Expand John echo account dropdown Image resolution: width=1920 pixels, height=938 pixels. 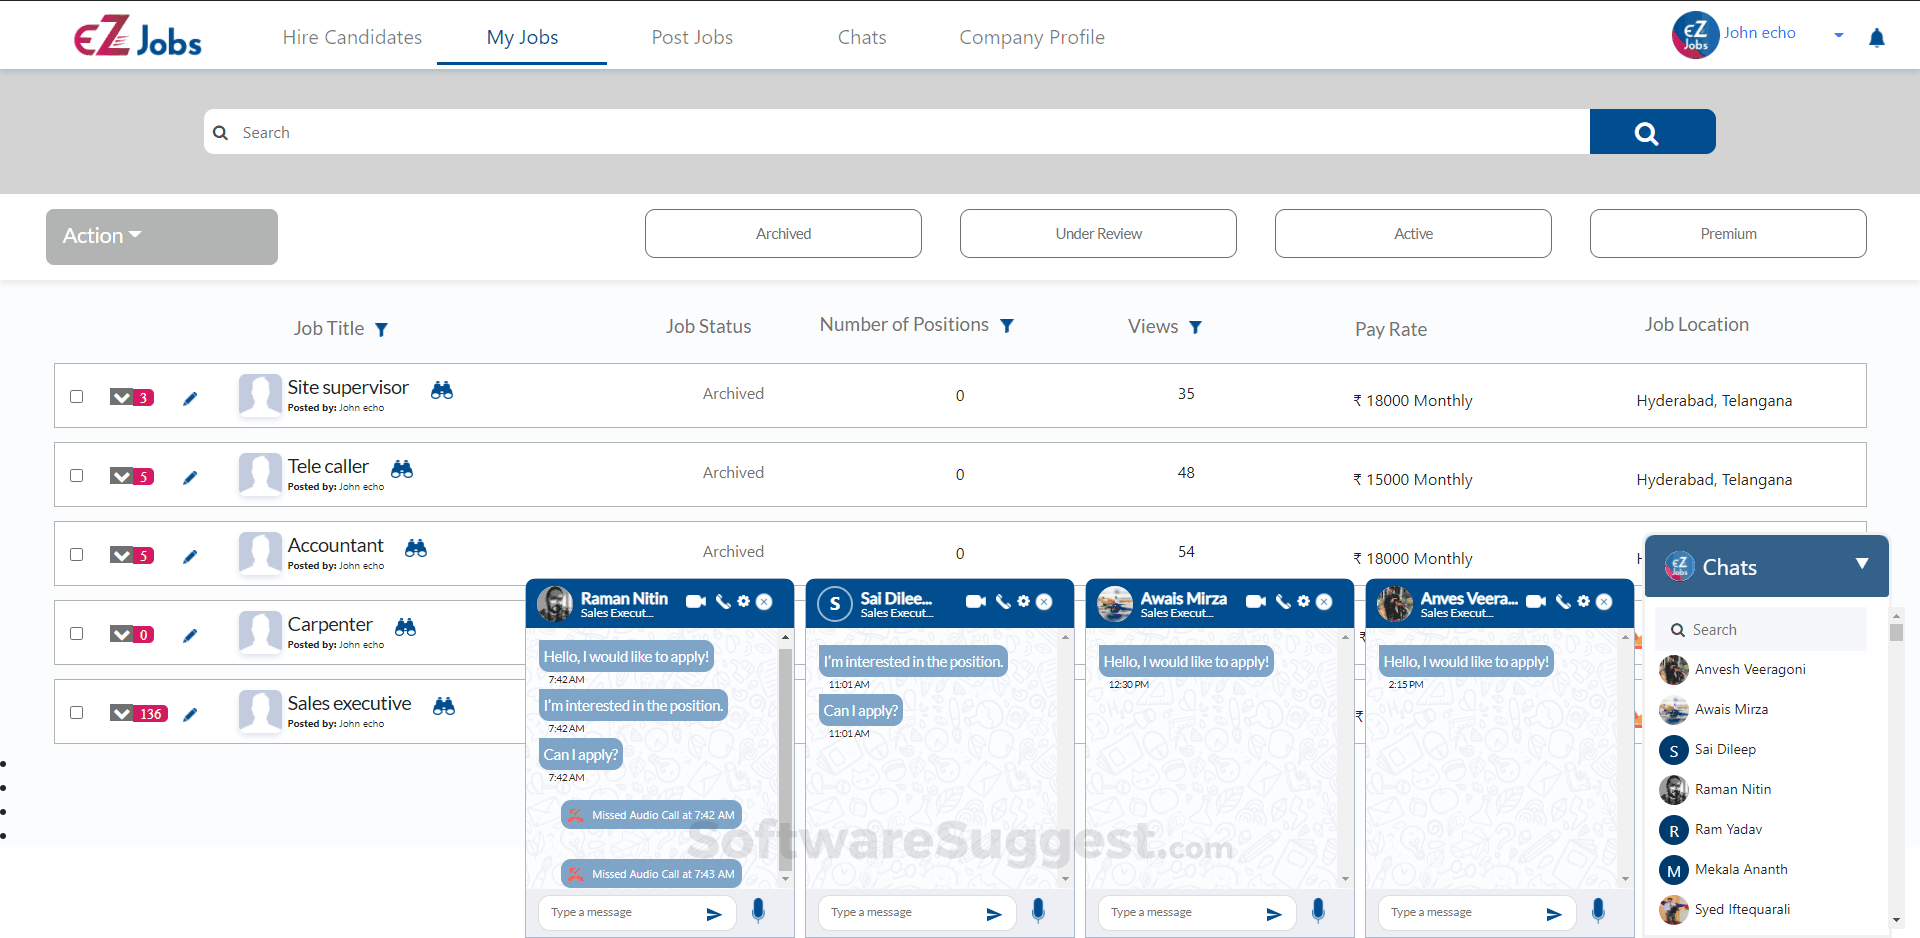[1838, 34]
